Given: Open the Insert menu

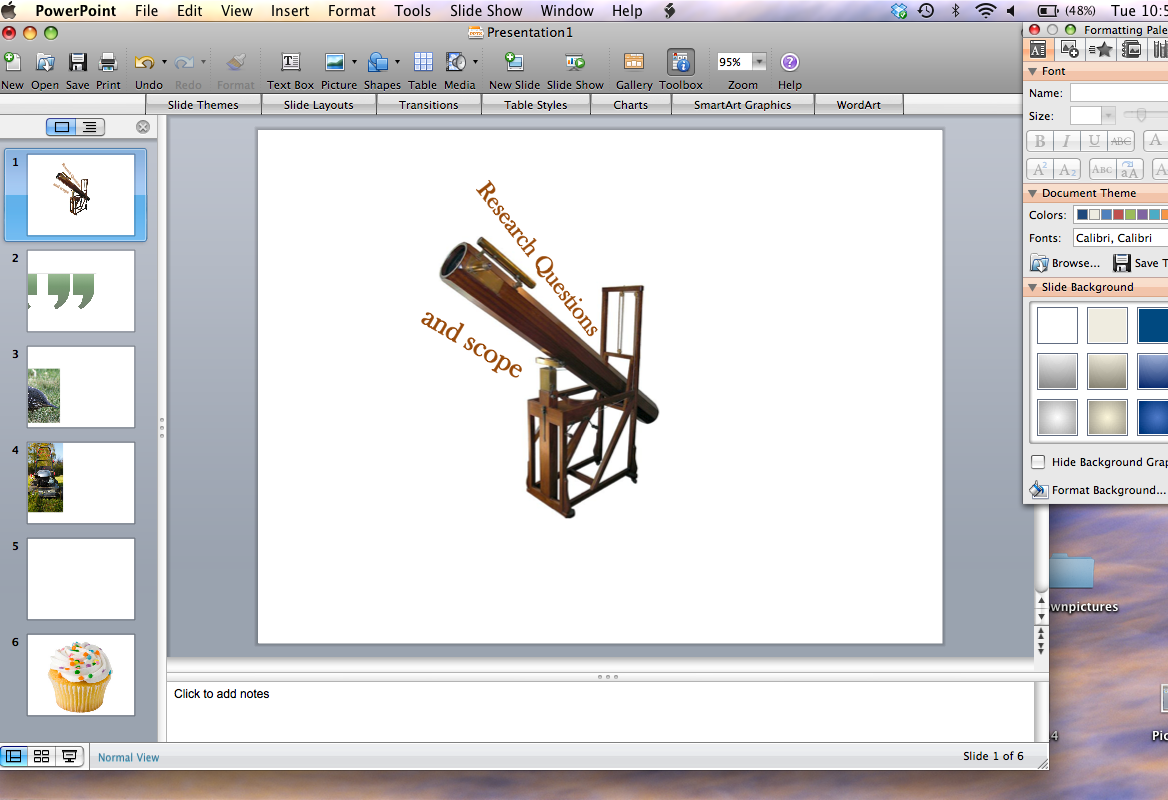Looking at the screenshot, I should pyautogui.click(x=290, y=10).
